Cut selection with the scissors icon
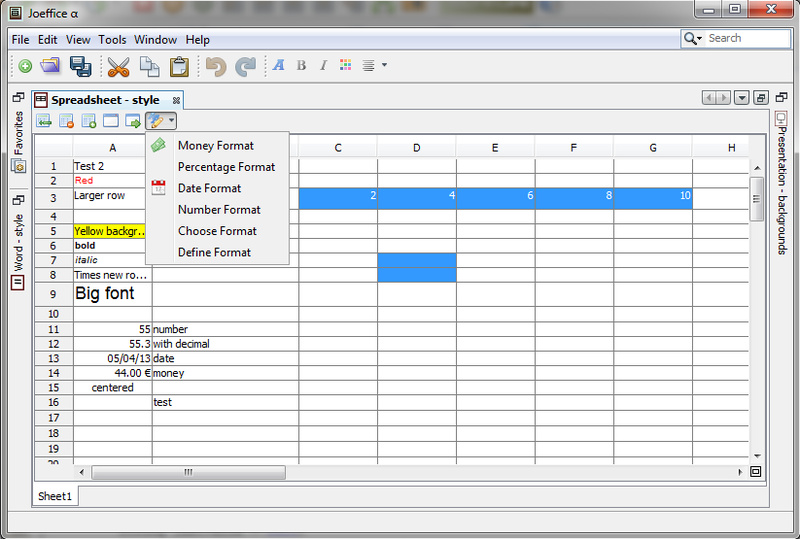800x539 pixels. pos(118,67)
